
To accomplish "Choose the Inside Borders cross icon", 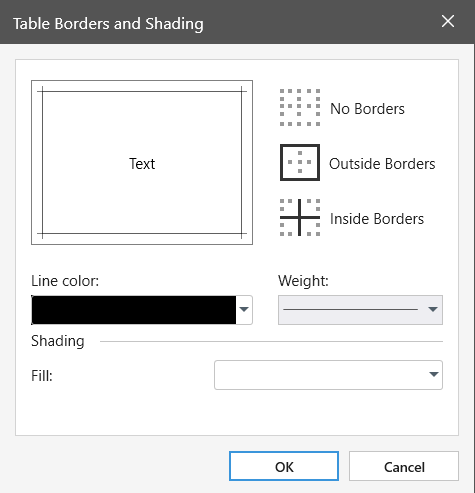I will [x=300, y=217].
